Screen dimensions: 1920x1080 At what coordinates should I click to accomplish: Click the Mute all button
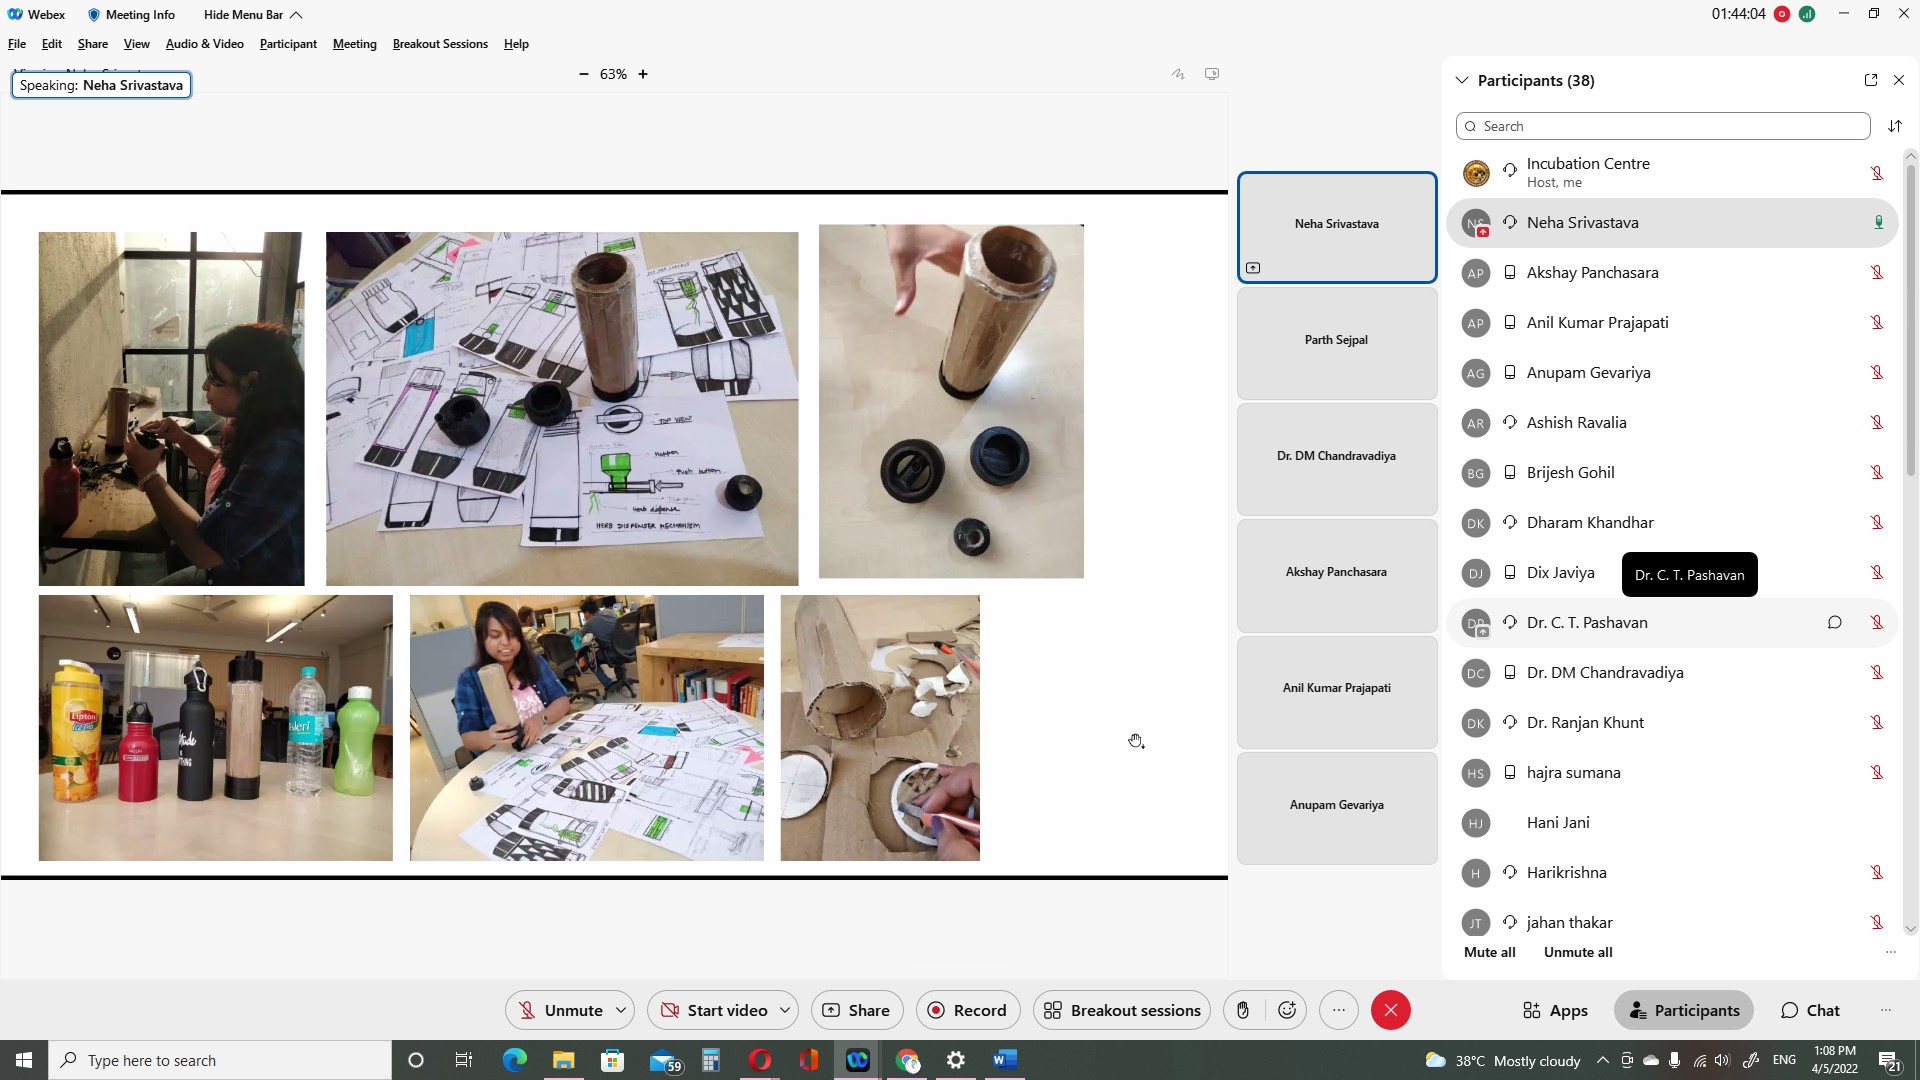tap(1489, 952)
